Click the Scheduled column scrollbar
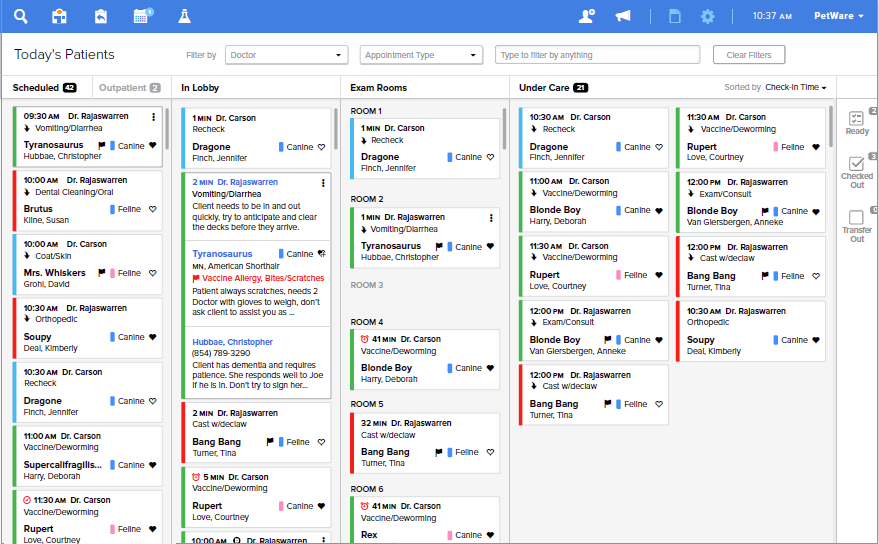 coord(166,129)
